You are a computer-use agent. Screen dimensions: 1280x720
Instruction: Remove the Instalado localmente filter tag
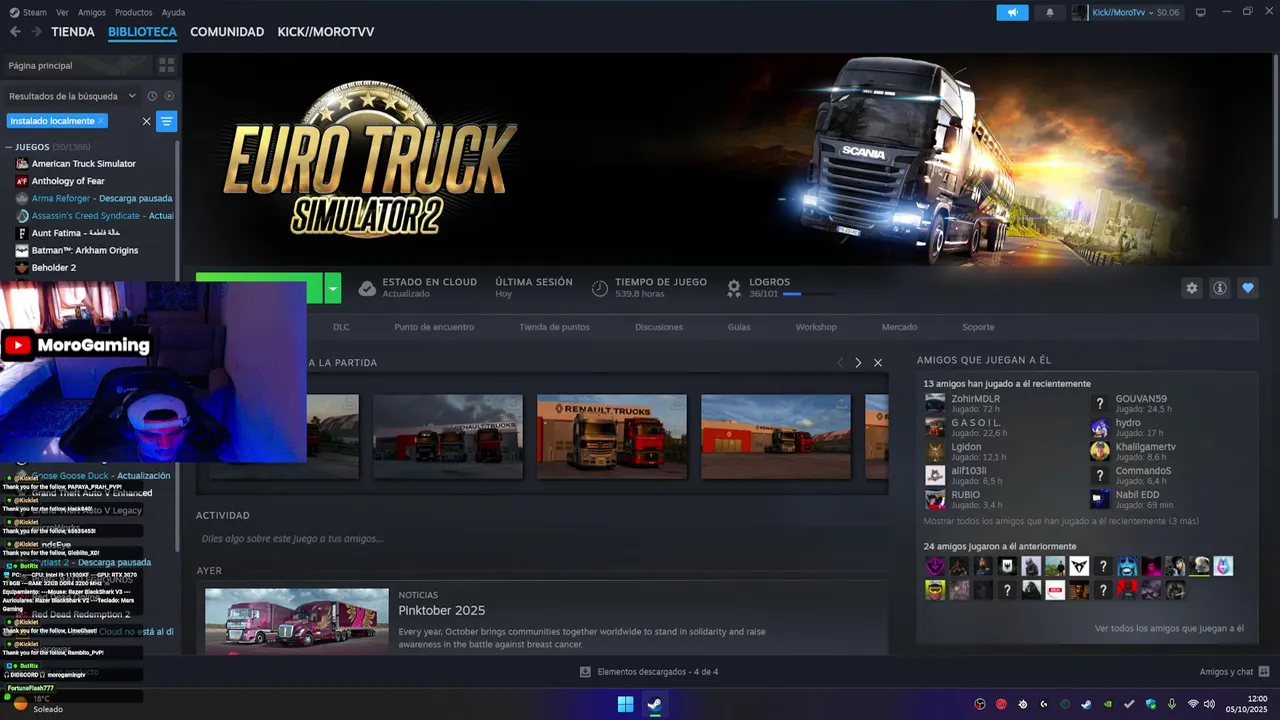(101, 121)
